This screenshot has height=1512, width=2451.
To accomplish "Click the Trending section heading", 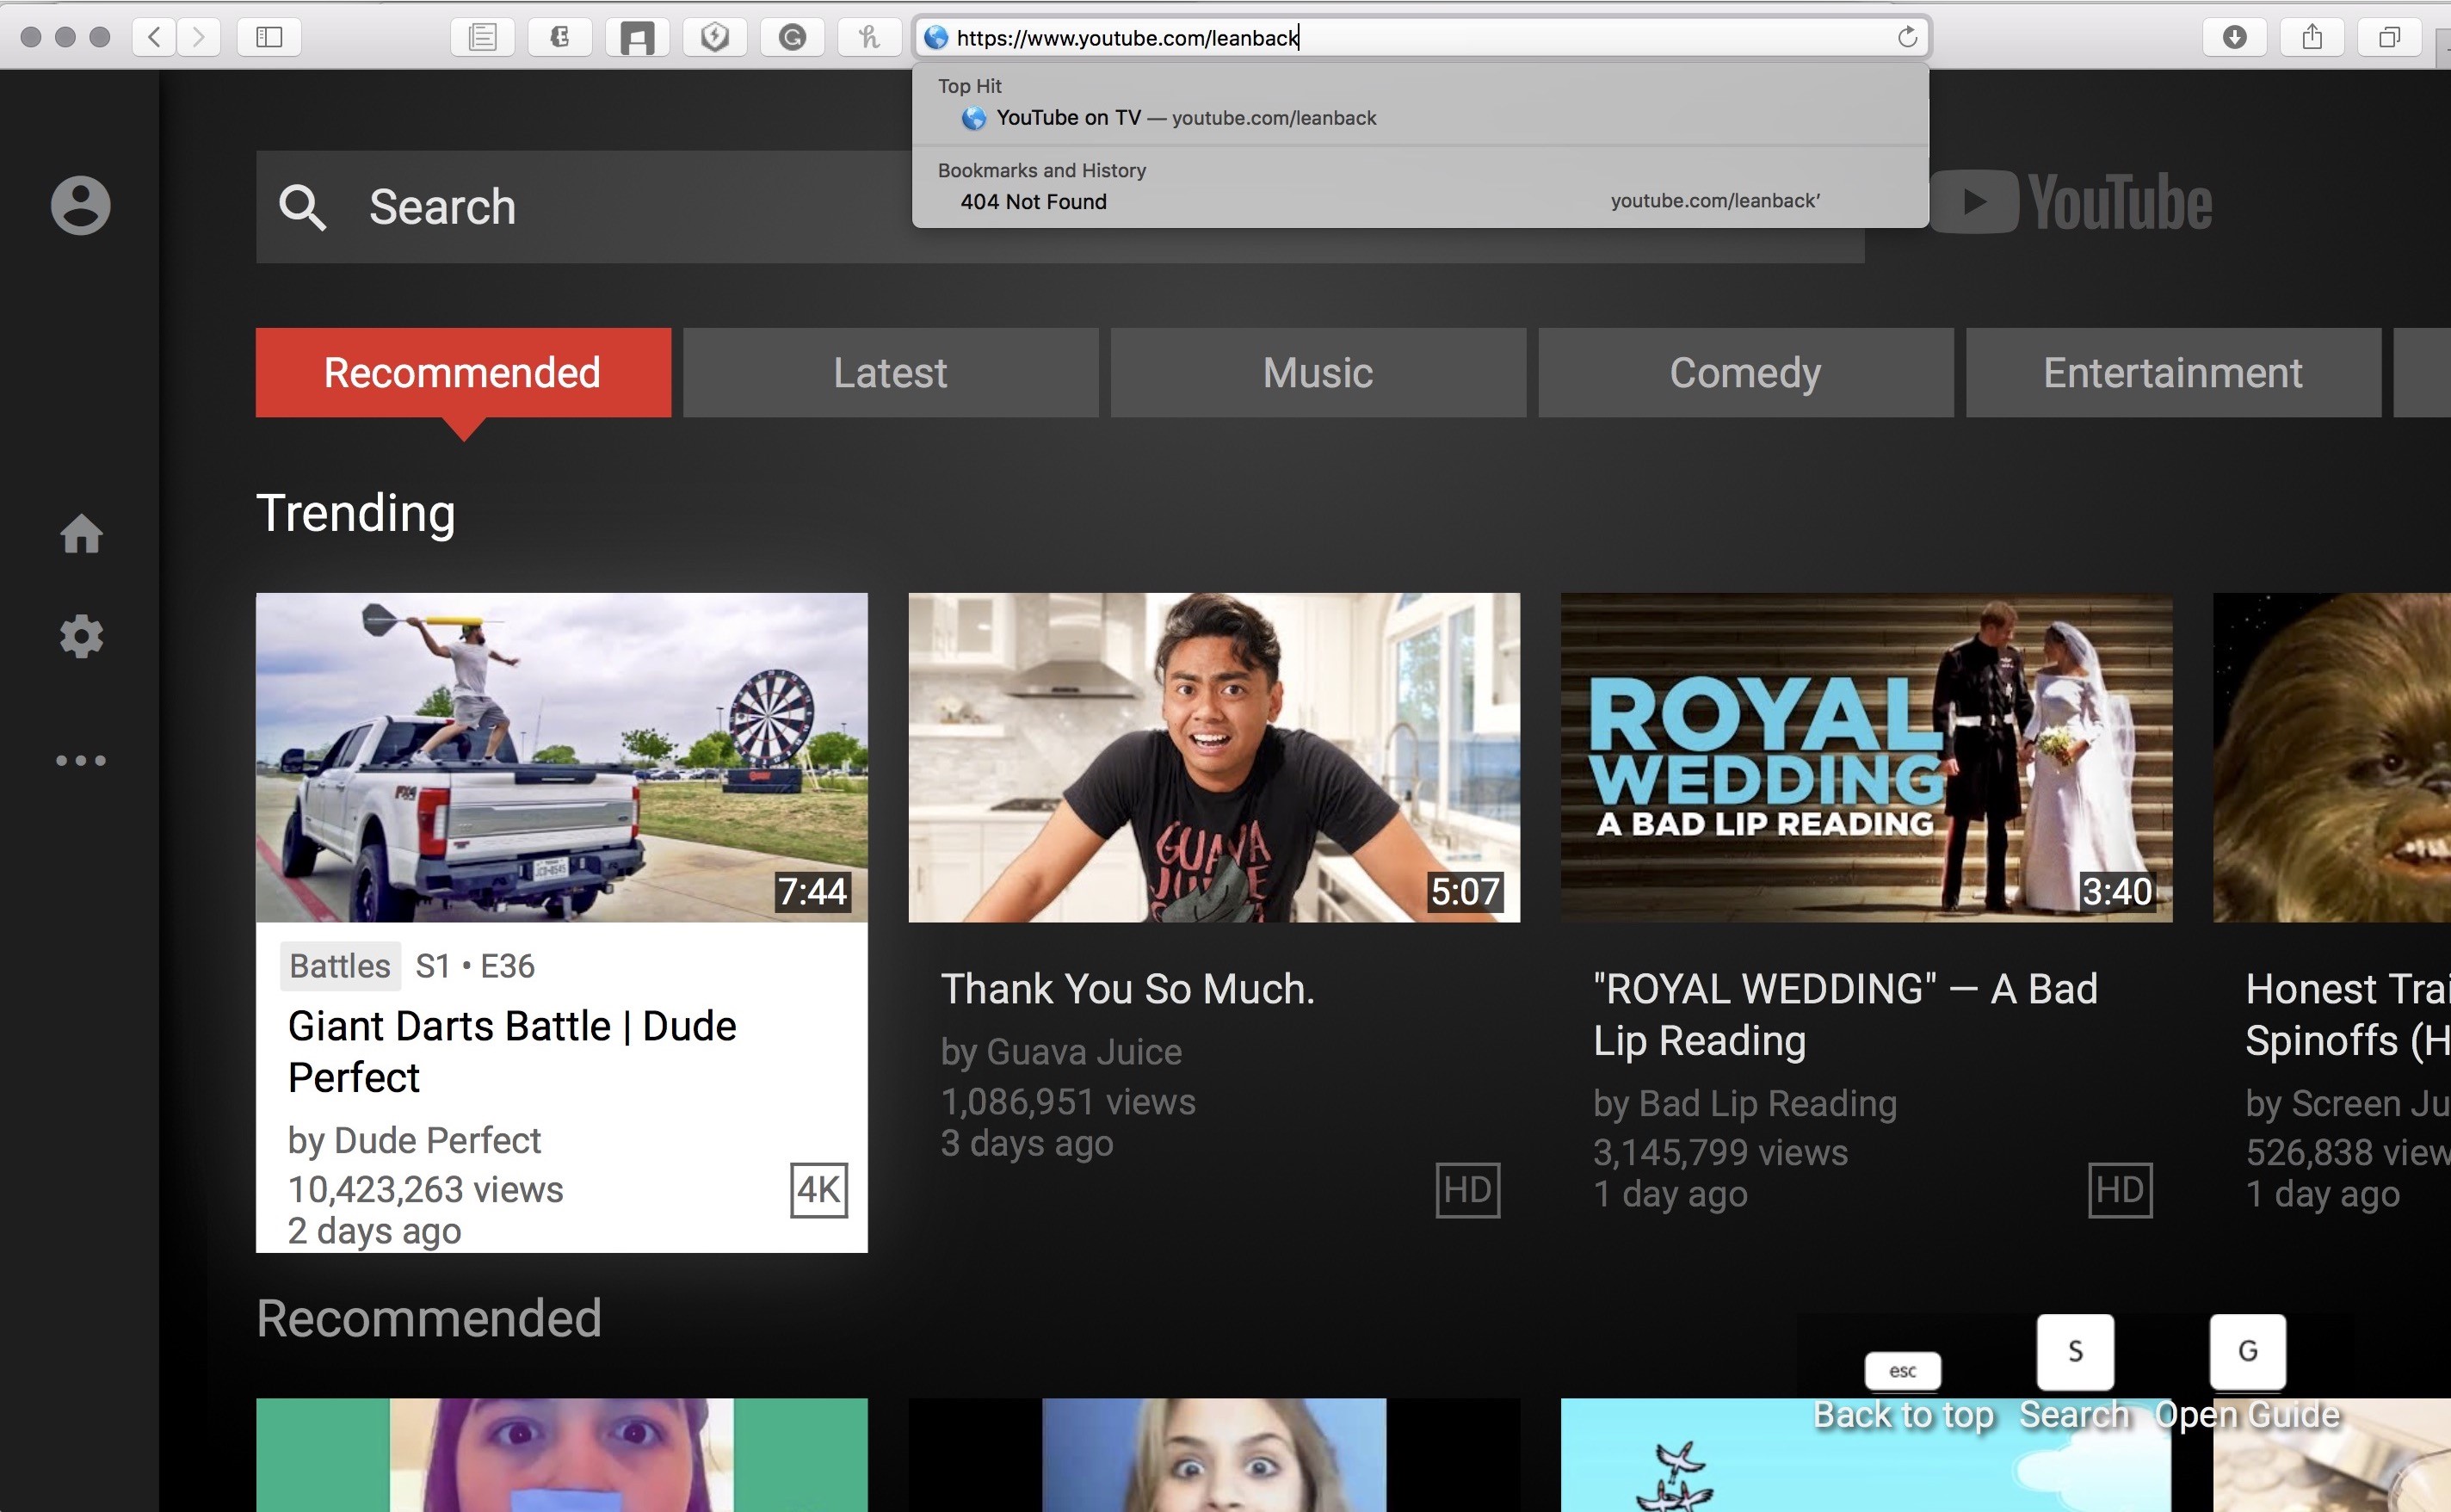I will [355, 514].
